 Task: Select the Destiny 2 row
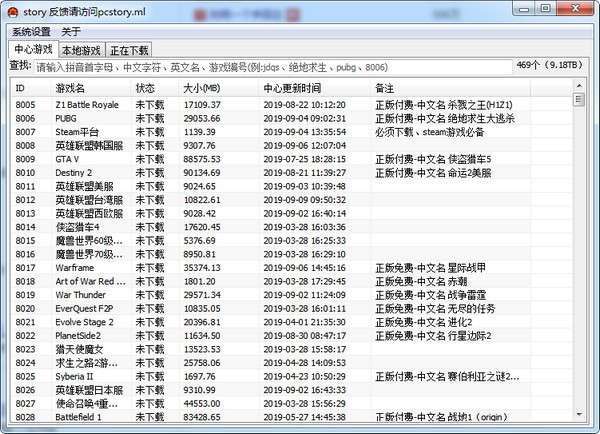coord(291,173)
